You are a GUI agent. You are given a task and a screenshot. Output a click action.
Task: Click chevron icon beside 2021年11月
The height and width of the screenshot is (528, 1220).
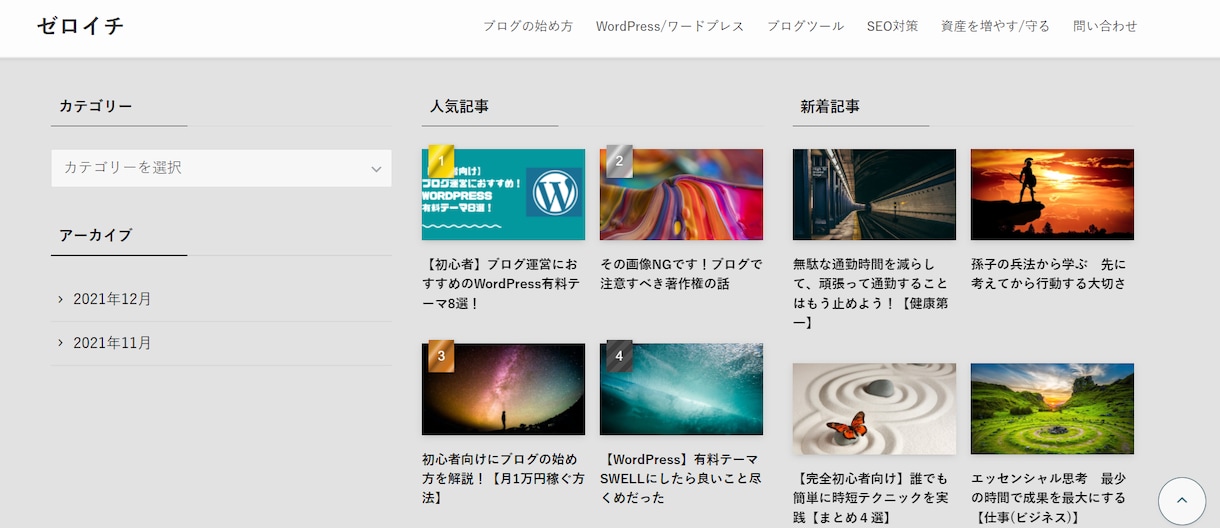61,343
